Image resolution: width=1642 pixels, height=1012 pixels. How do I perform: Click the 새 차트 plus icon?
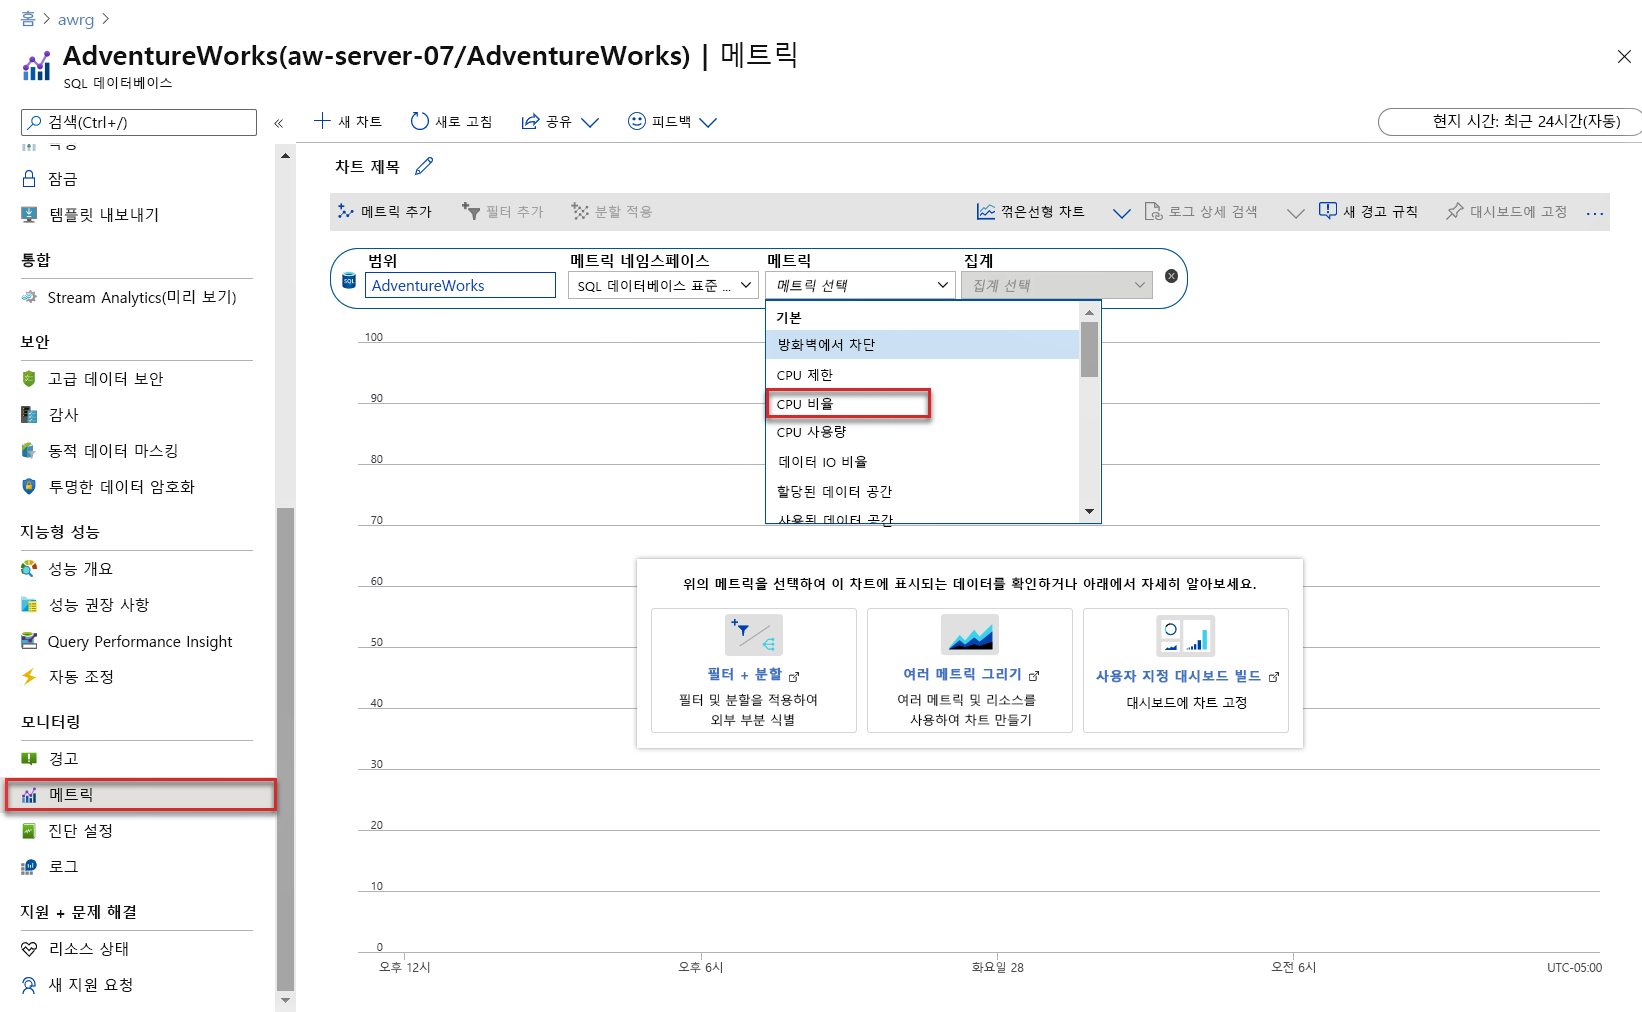(322, 121)
